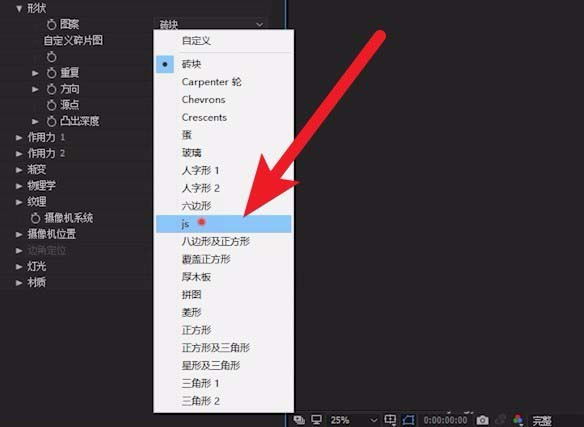Expand the greyed 边角定位 group
The width and height of the screenshot is (584, 427).
[x=19, y=250]
